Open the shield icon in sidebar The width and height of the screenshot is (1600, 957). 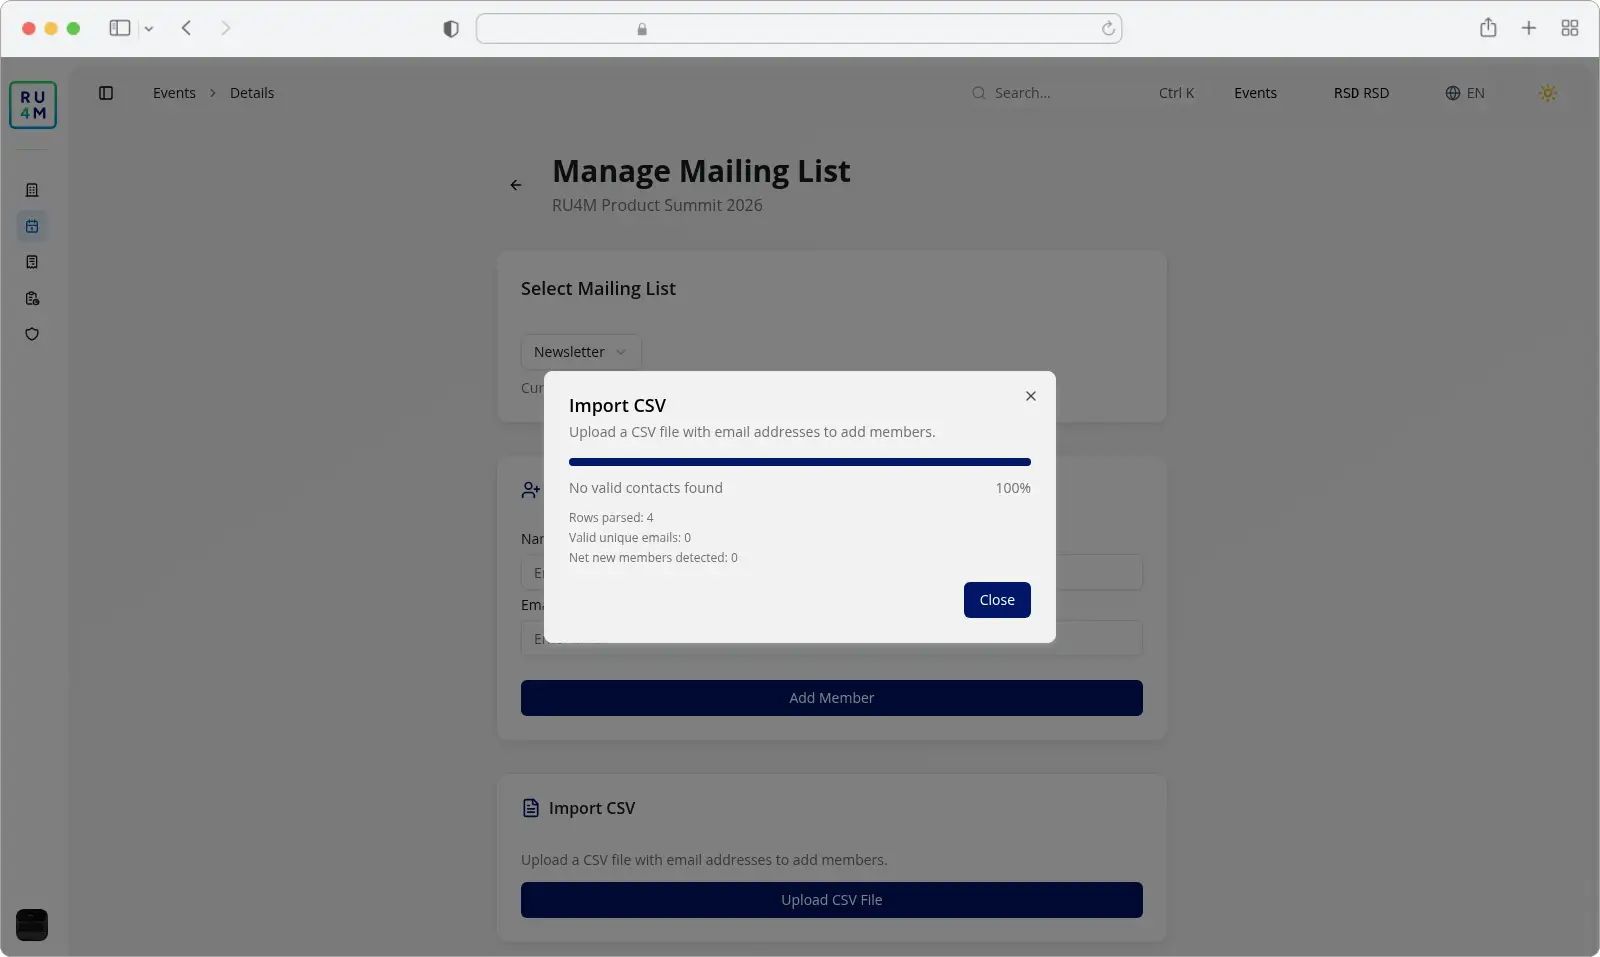pos(32,334)
